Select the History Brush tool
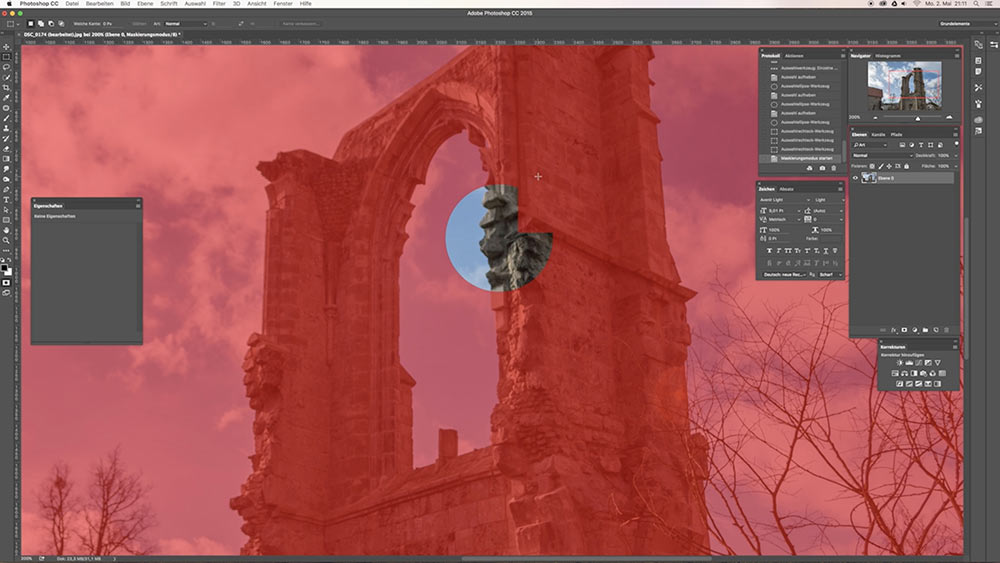1000x563 pixels. (6, 138)
